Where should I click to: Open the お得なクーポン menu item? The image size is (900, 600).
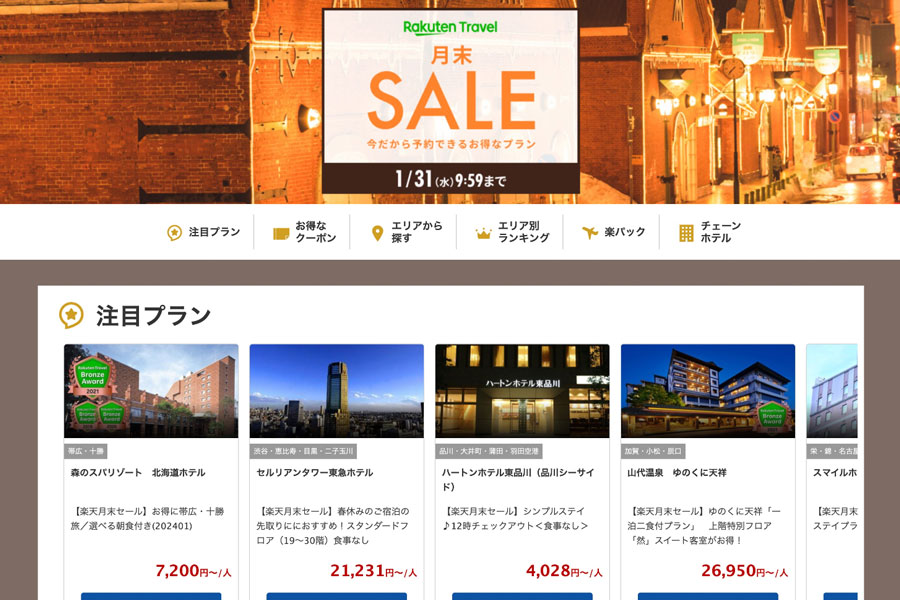click(x=304, y=232)
